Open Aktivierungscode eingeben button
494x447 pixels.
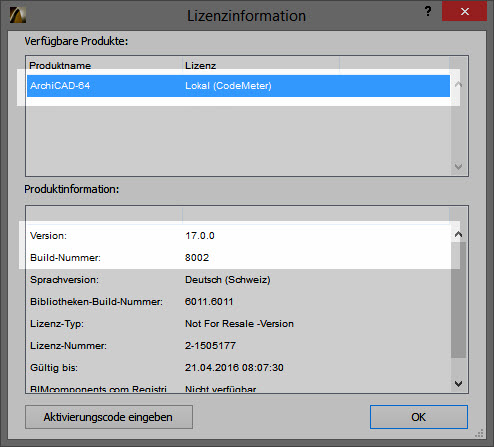(x=109, y=417)
